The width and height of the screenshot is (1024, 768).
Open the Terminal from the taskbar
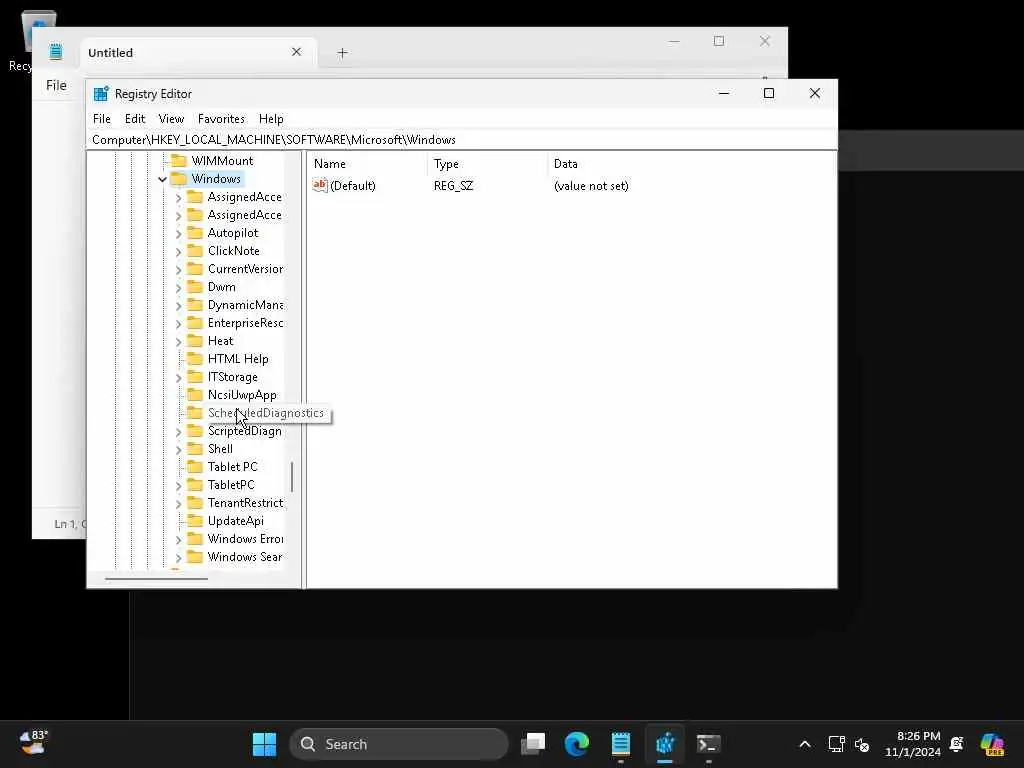[x=709, y=744]
